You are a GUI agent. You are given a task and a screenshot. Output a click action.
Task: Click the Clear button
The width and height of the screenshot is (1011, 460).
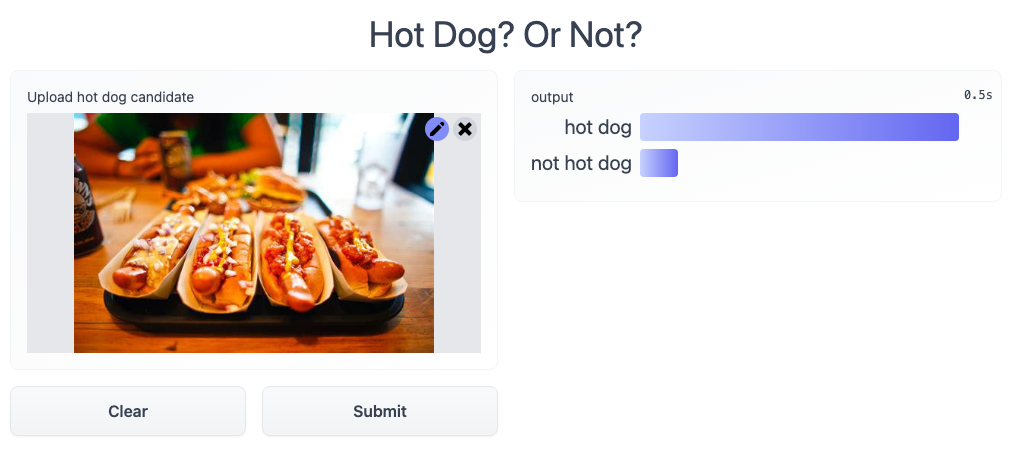(128, 411)
